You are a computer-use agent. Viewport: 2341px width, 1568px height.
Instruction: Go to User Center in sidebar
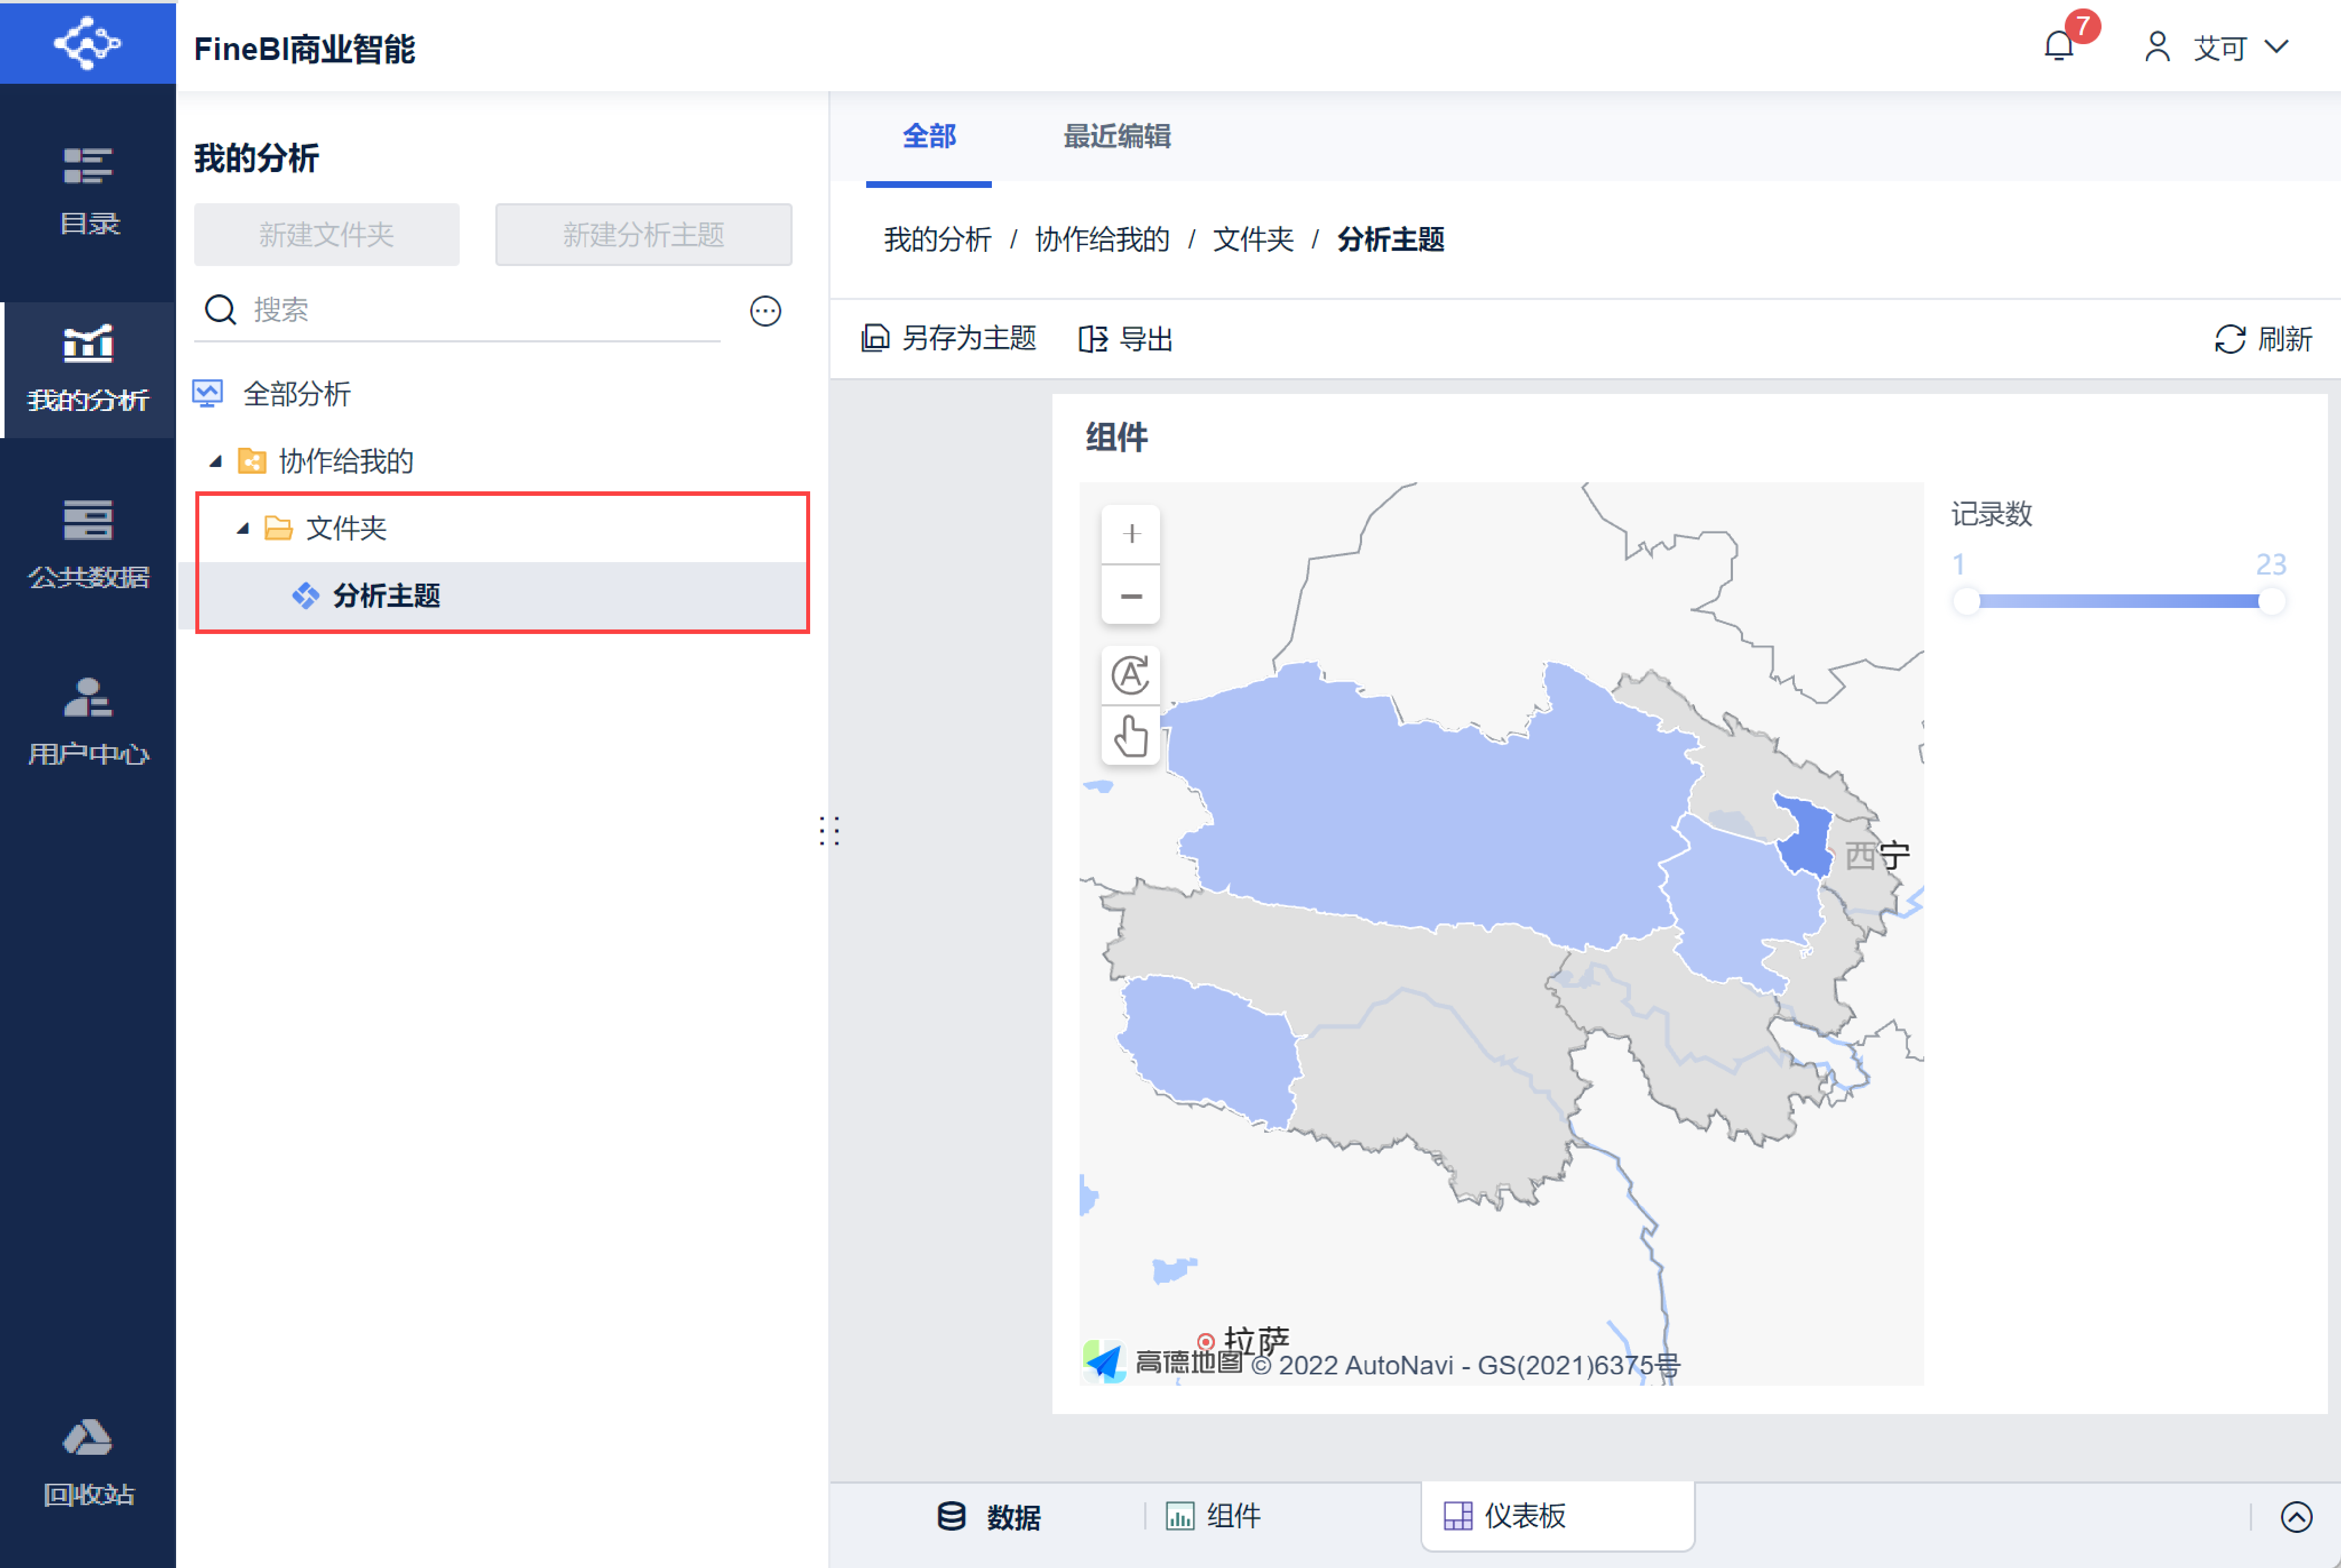[x=88, y=721]
